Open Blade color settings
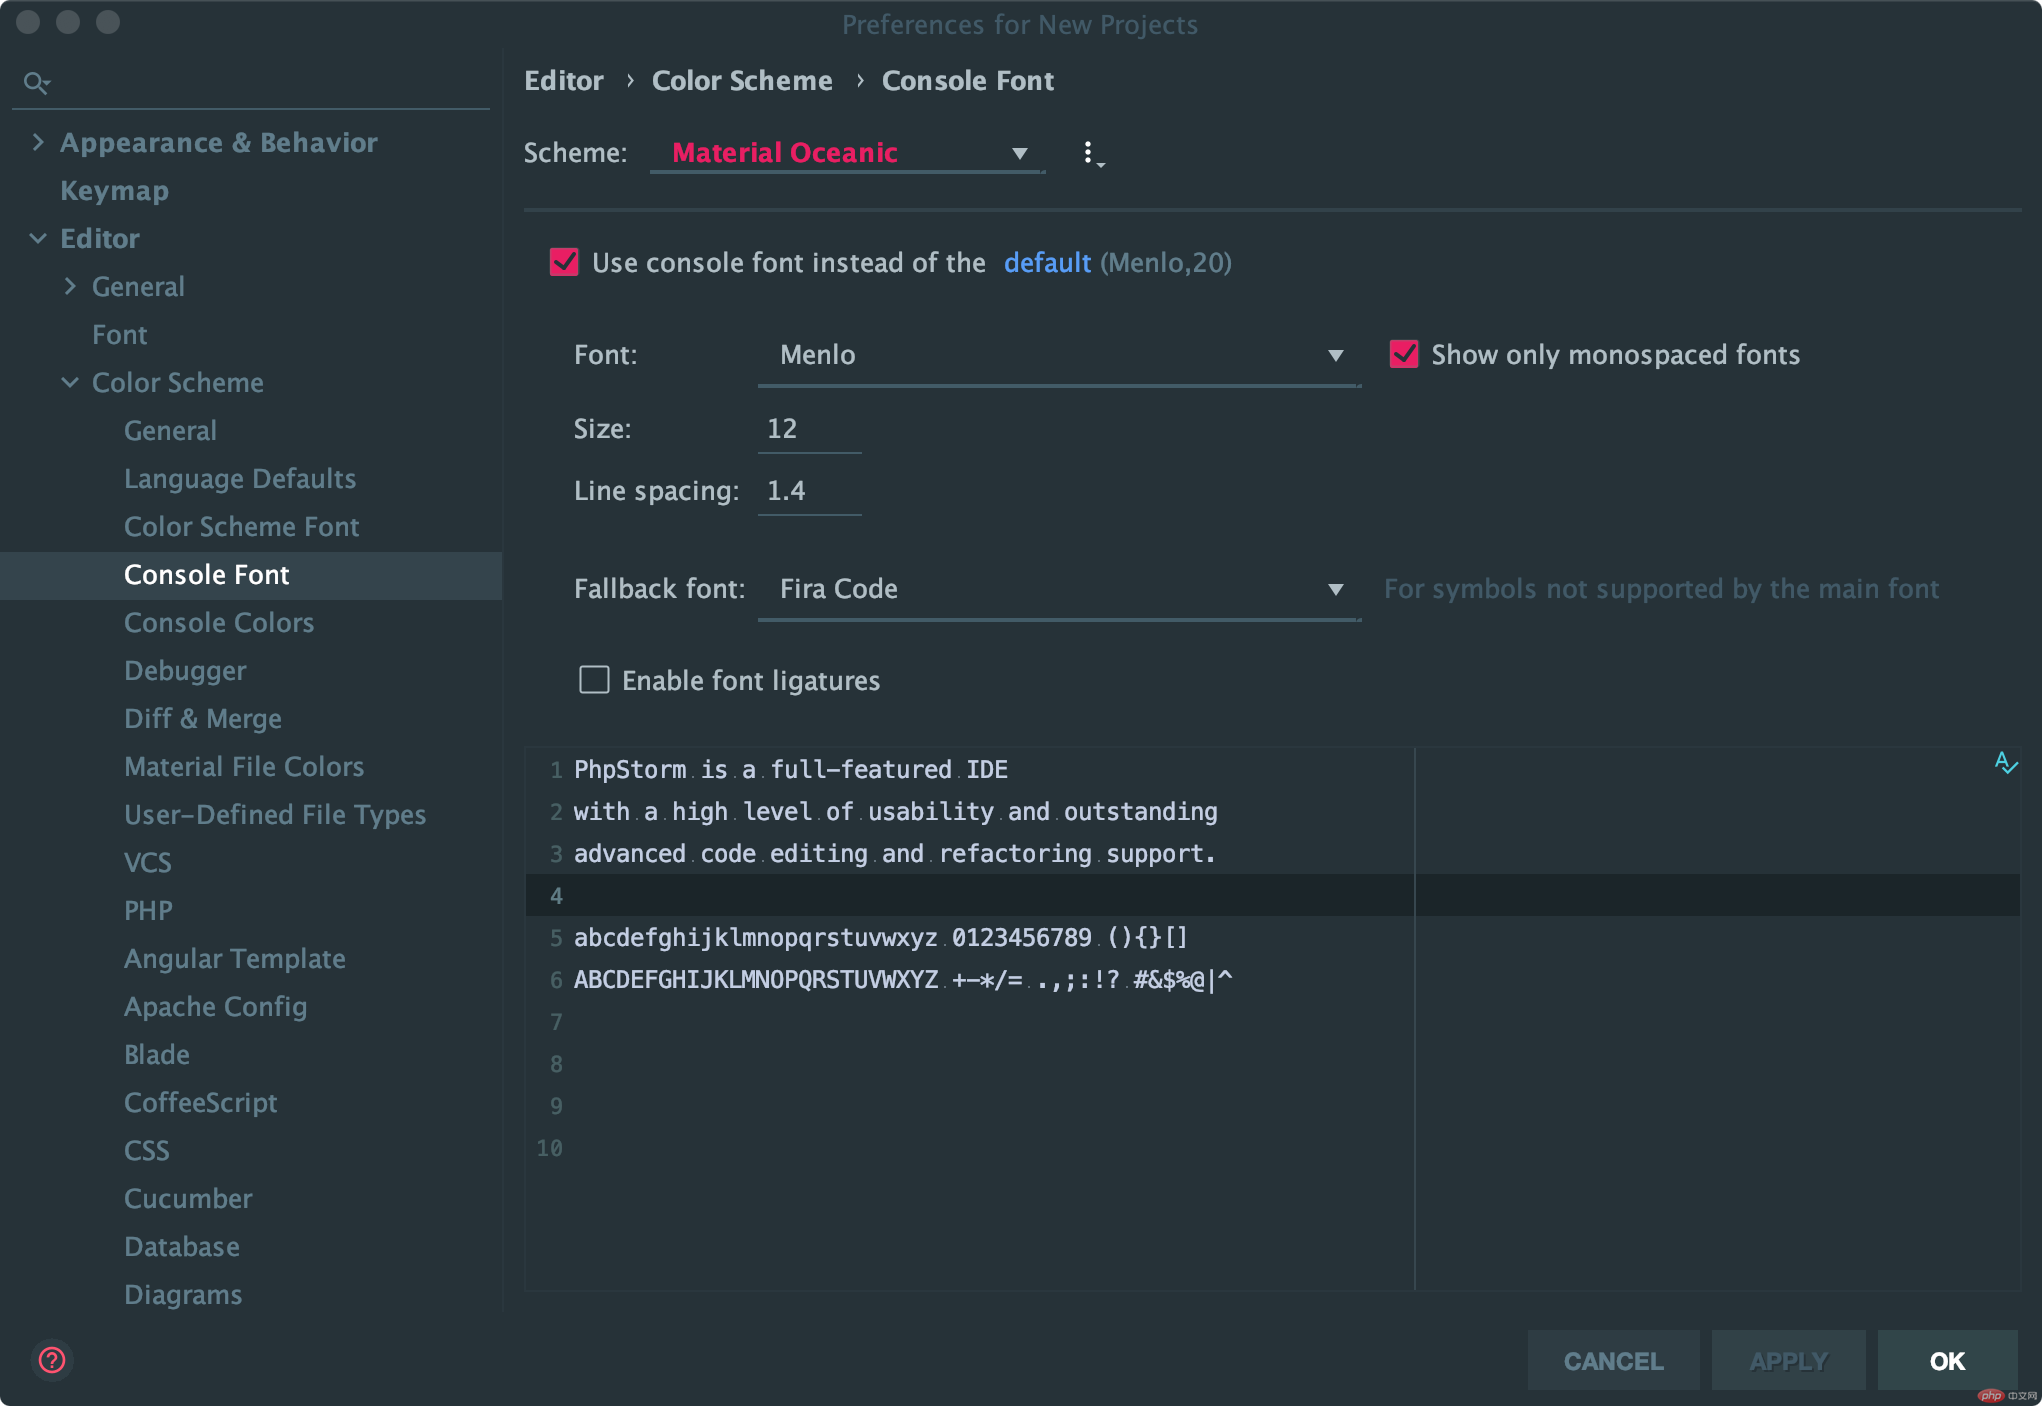The image size is (2042, 1406). tap(157, 1054)
